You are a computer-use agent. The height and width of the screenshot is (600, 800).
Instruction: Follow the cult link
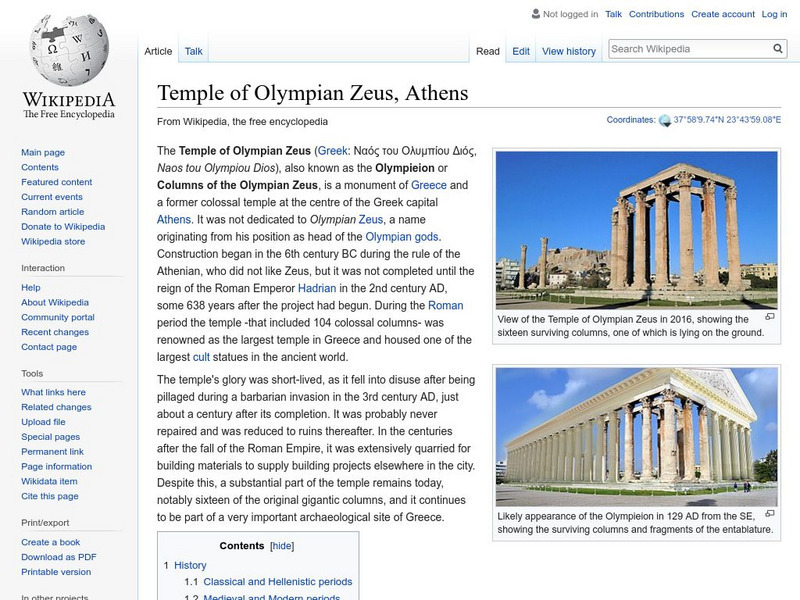click(x=201, y=357)
